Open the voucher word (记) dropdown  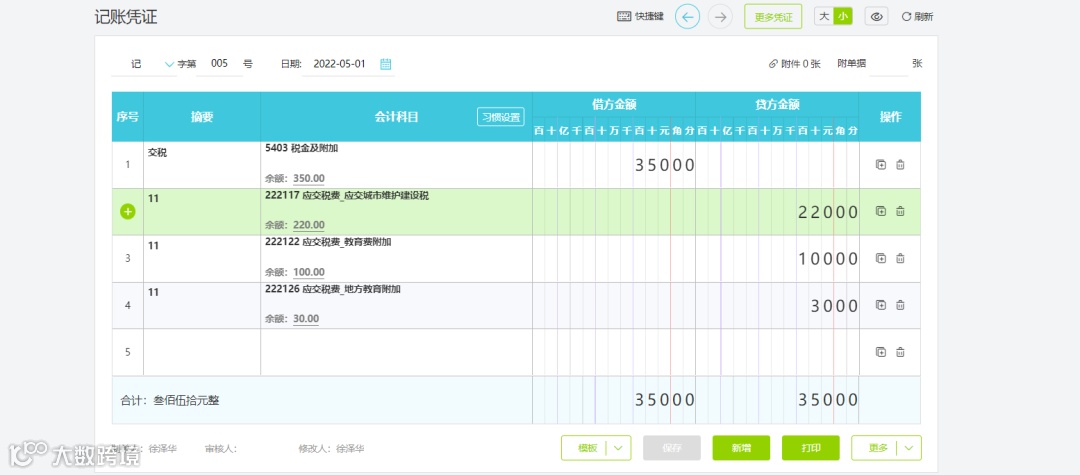[x=169, y=64]
